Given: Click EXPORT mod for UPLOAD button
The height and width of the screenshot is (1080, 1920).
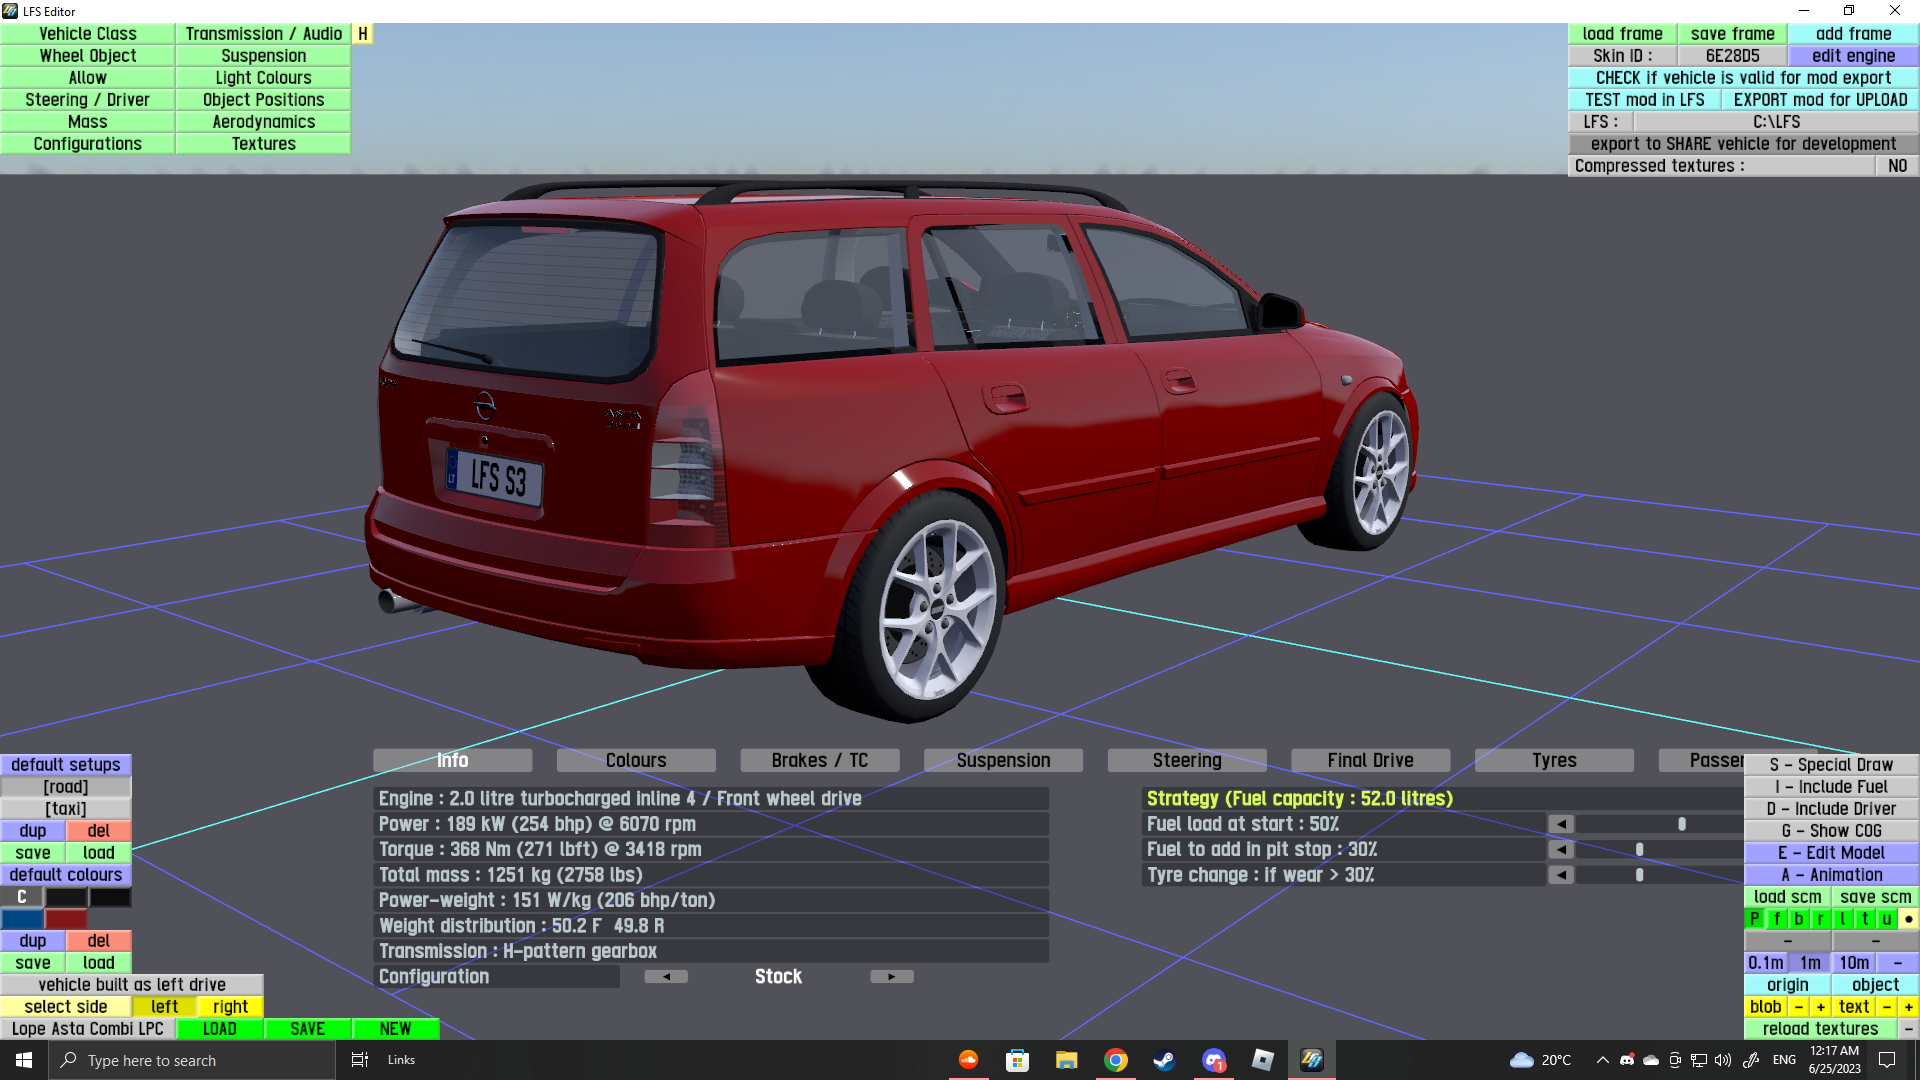Looking at the screenshot, I should coord(1820,100).
